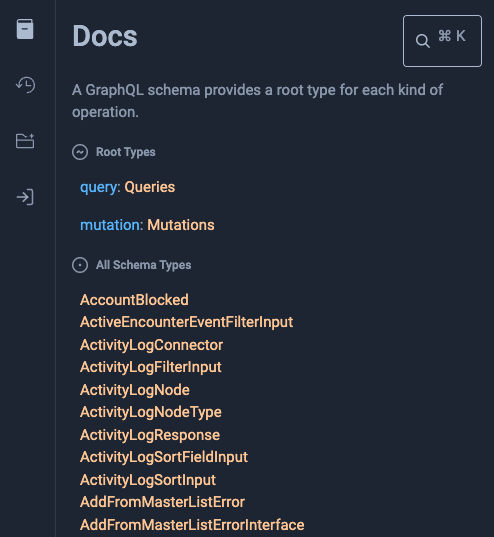494x537 pixels.
Task: Open ActivityLogSortFieldInput type
Action: click(x=164, y=457)
